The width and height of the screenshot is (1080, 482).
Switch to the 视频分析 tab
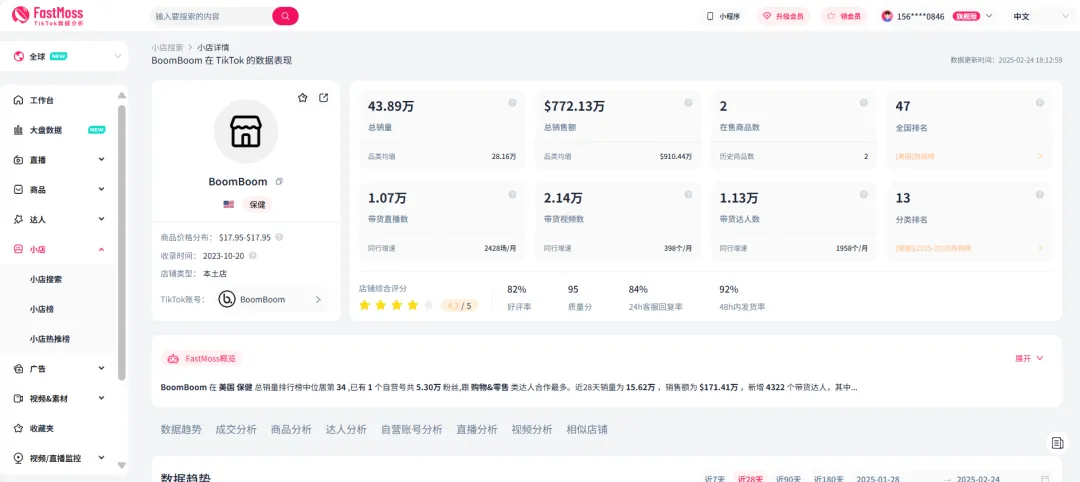click(532, 430)
